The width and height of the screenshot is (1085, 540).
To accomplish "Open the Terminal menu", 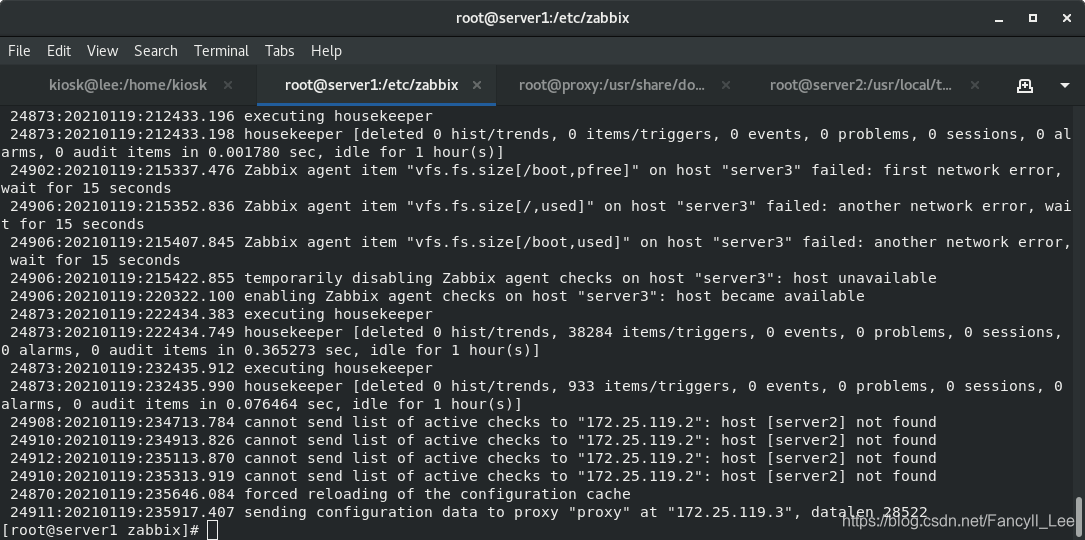I will tap(221, 51).
